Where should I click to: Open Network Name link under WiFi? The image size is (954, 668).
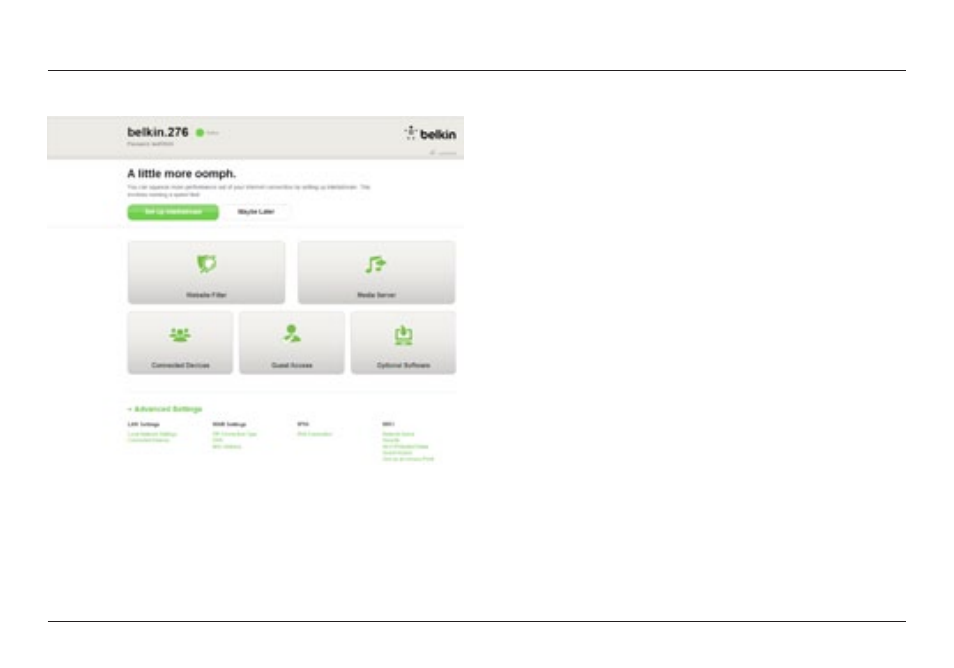(x=399, y=434)
